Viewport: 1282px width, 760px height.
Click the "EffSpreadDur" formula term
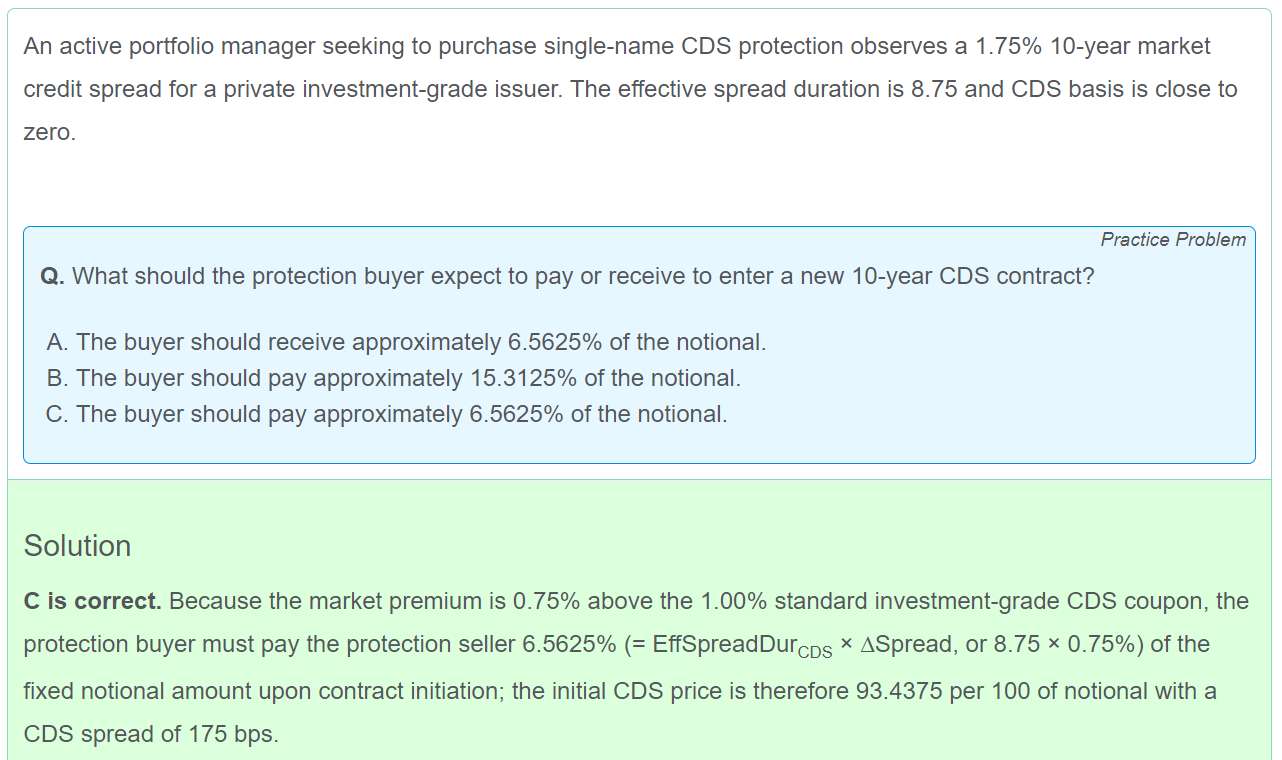724,645
